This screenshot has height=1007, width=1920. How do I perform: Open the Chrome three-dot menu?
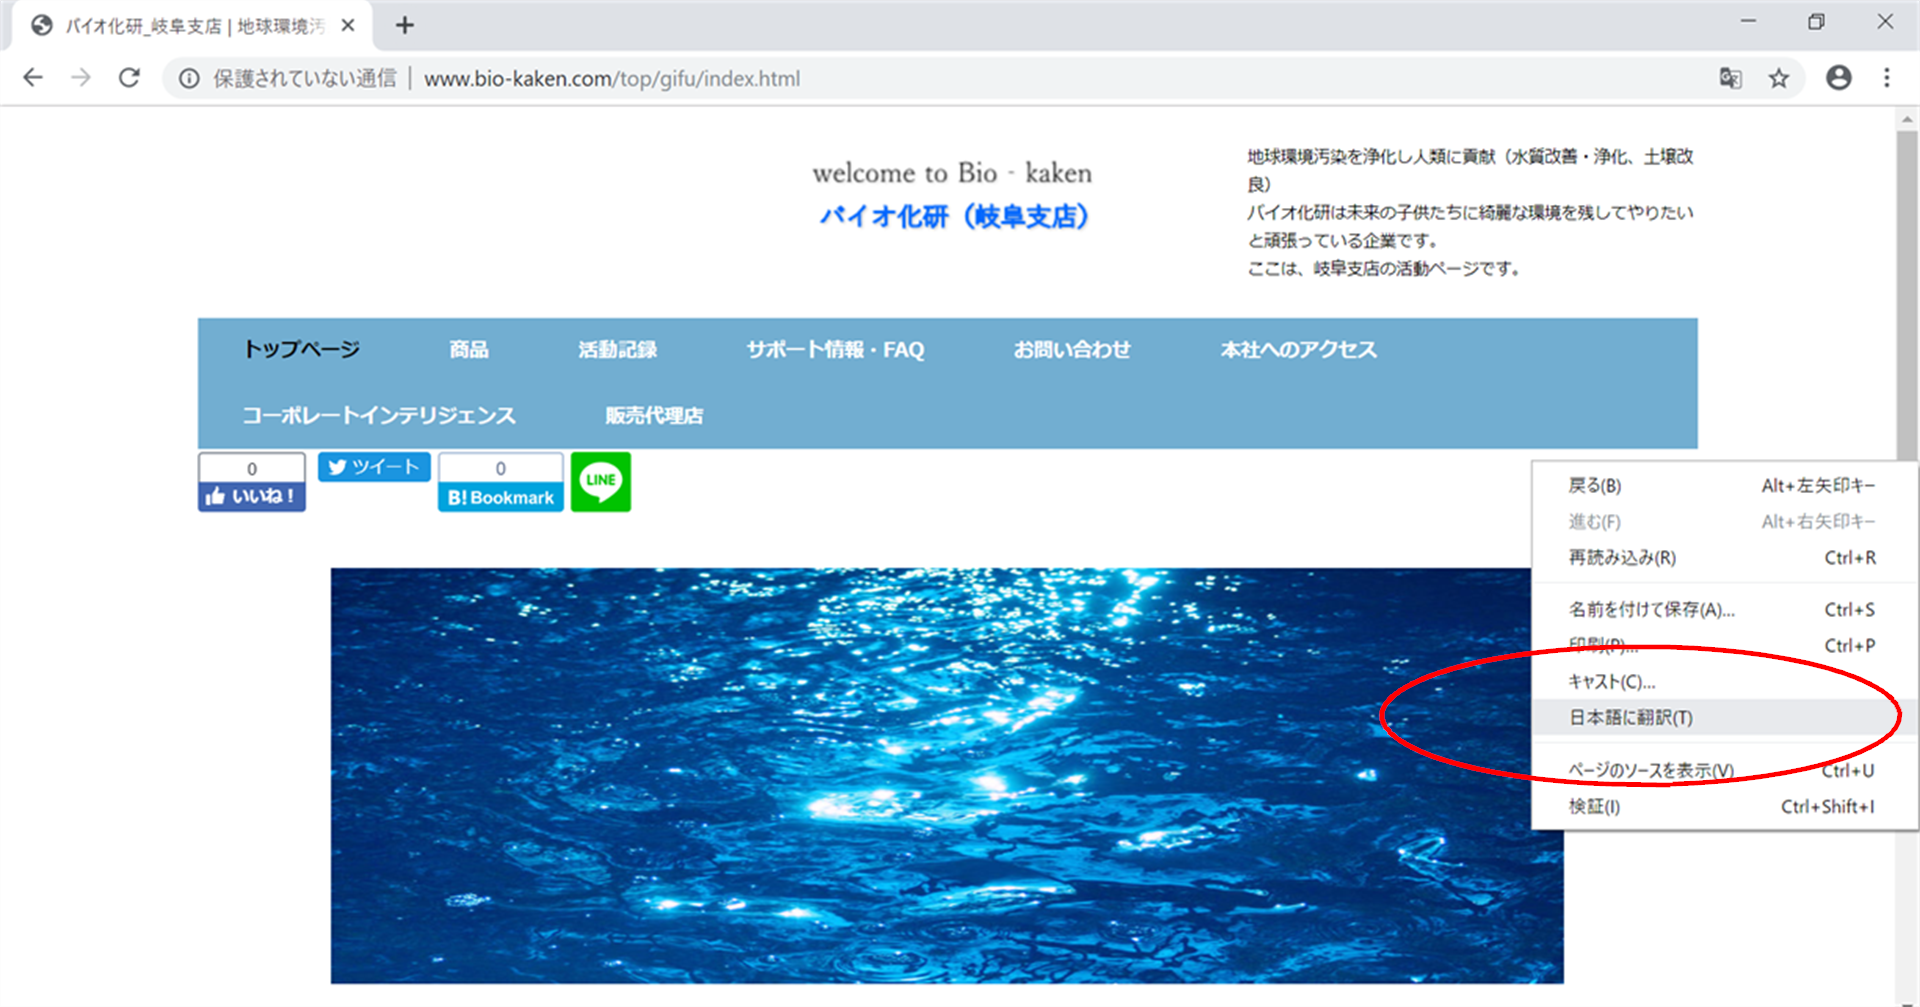click(1887, 78)
